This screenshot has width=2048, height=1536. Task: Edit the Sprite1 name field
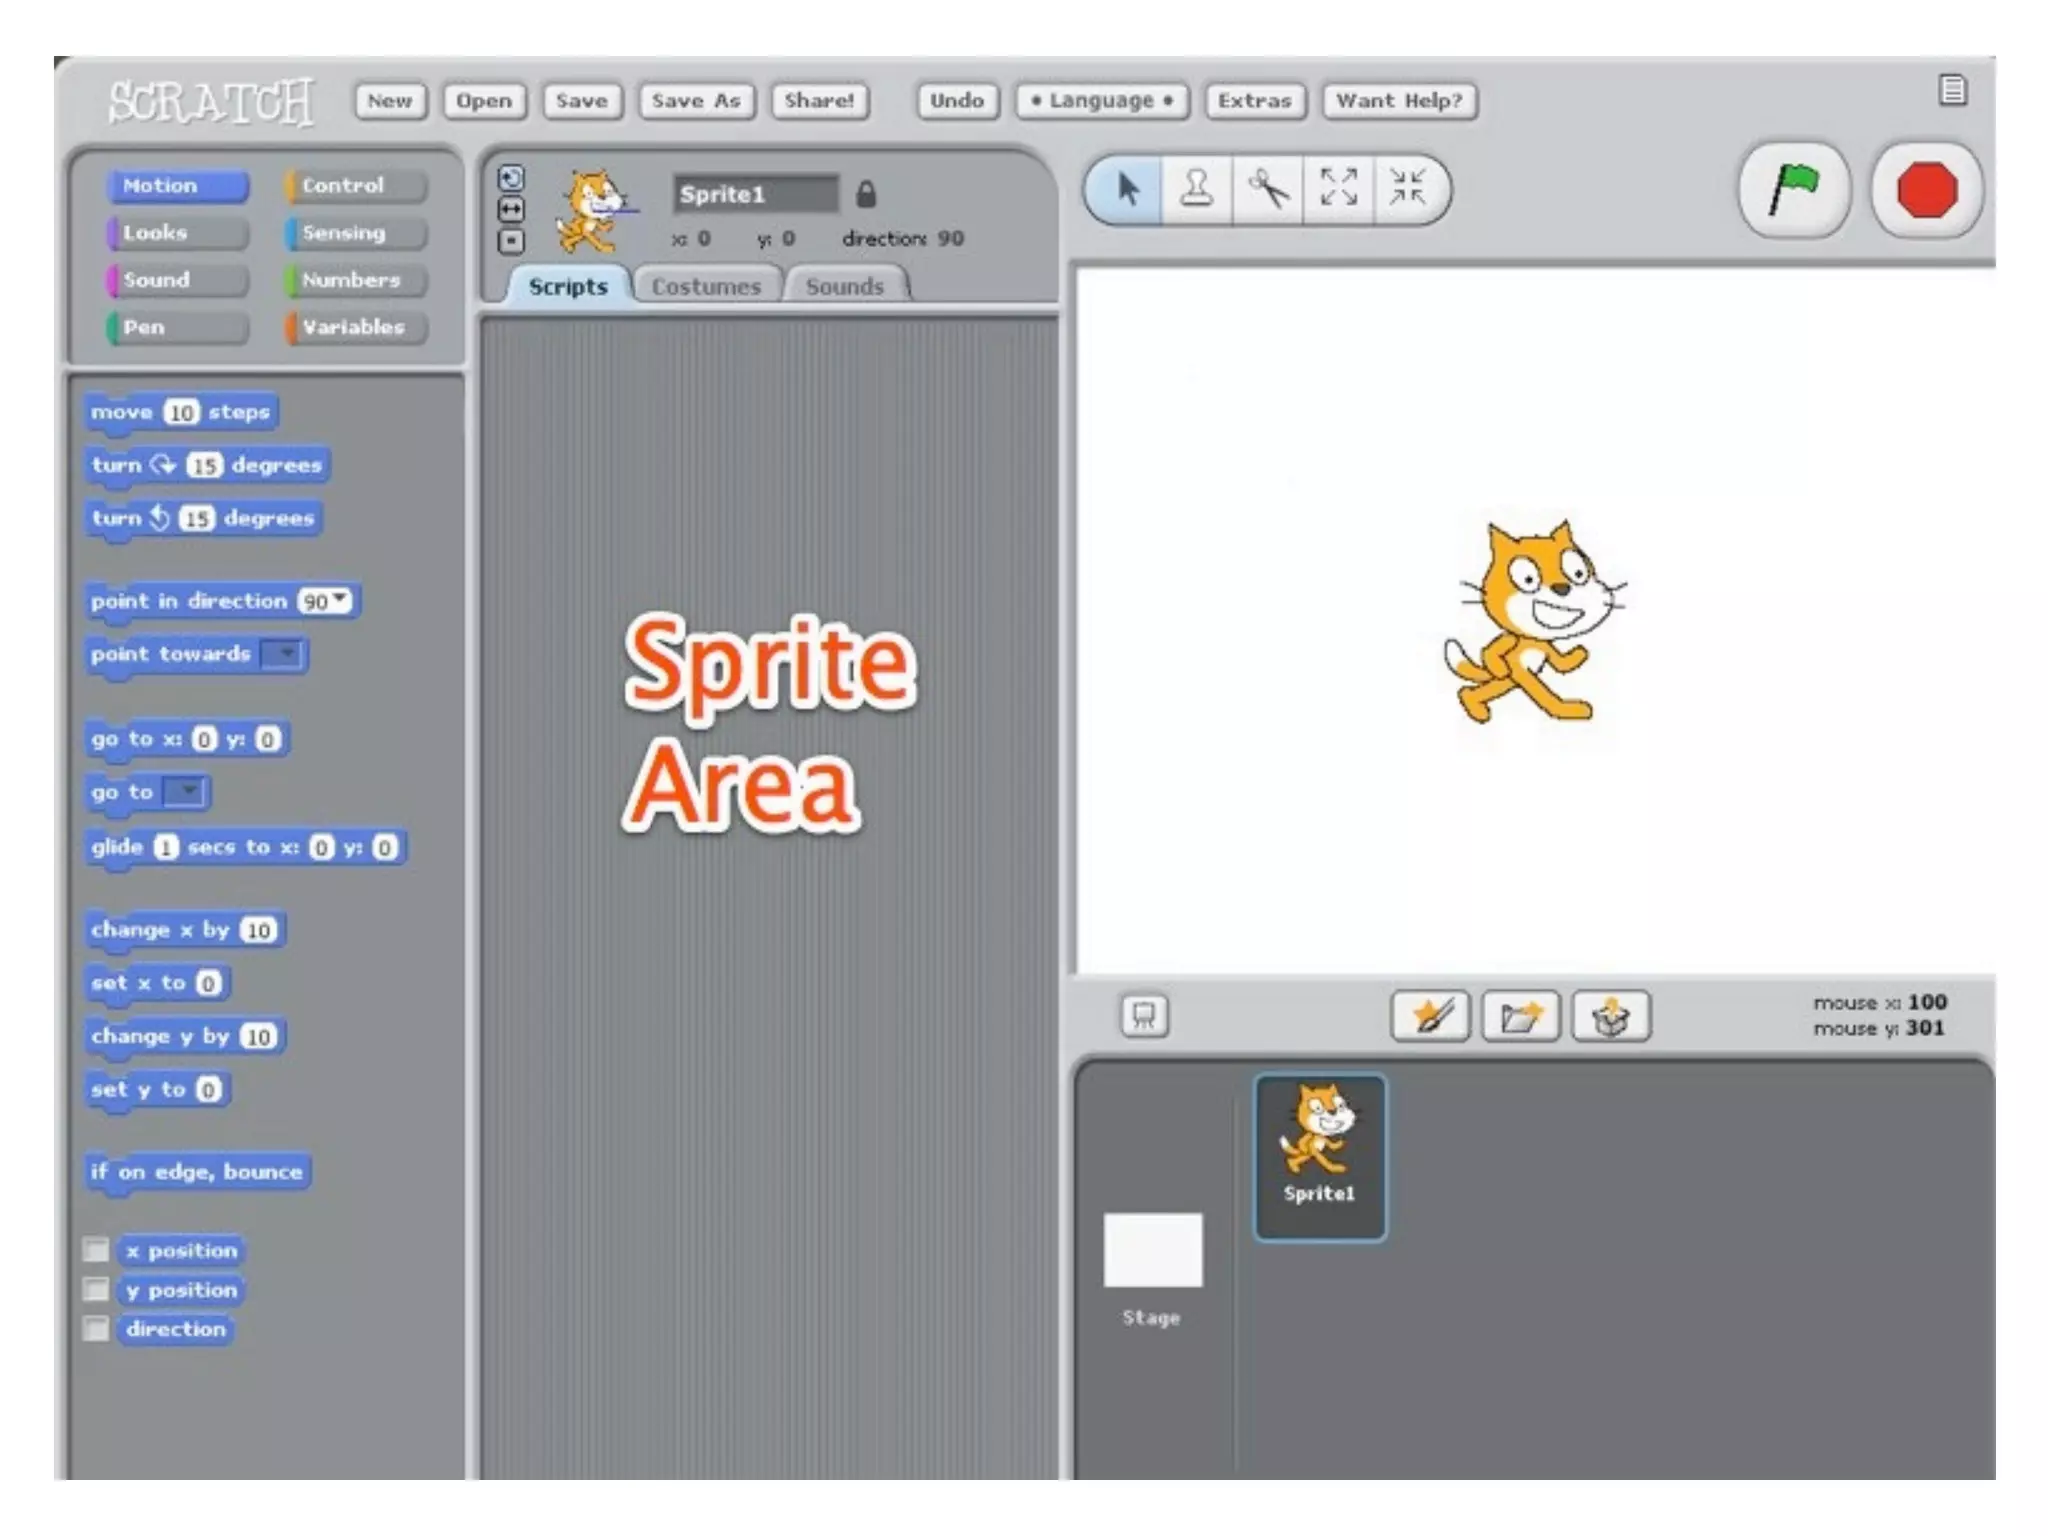pos(755,194)
